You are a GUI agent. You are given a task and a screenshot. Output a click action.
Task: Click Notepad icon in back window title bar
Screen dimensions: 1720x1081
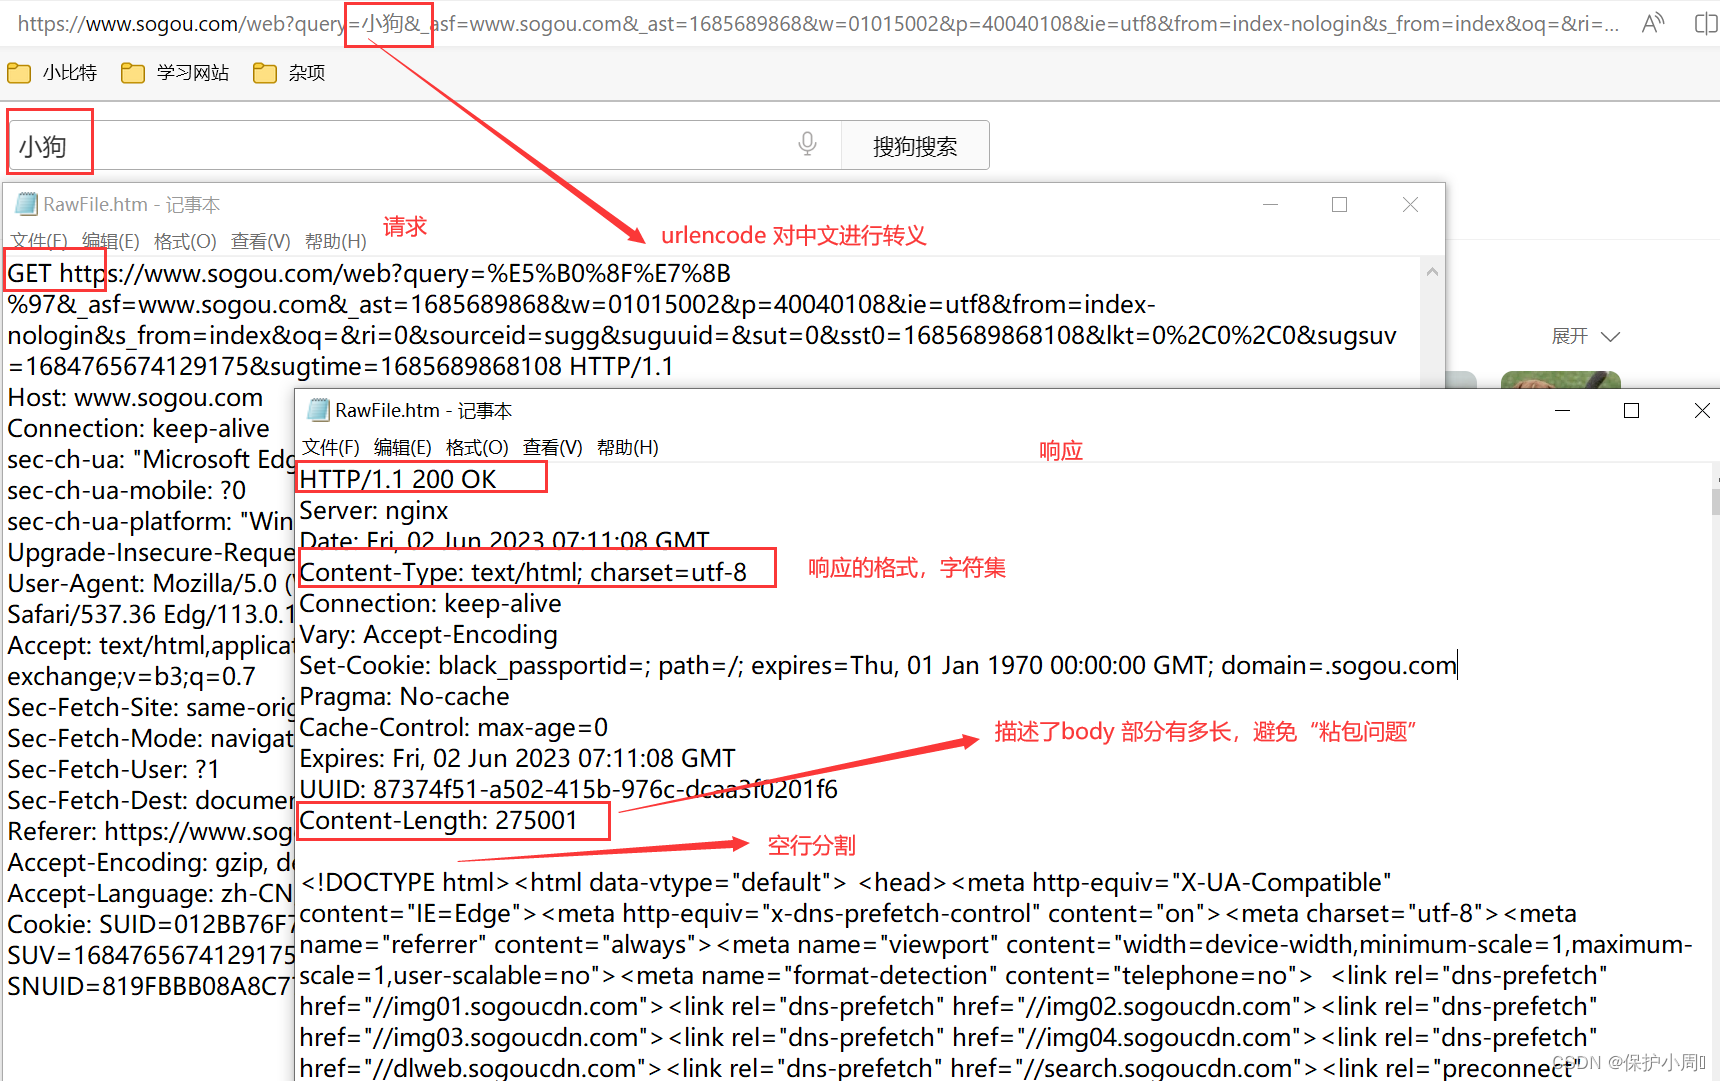26,204
